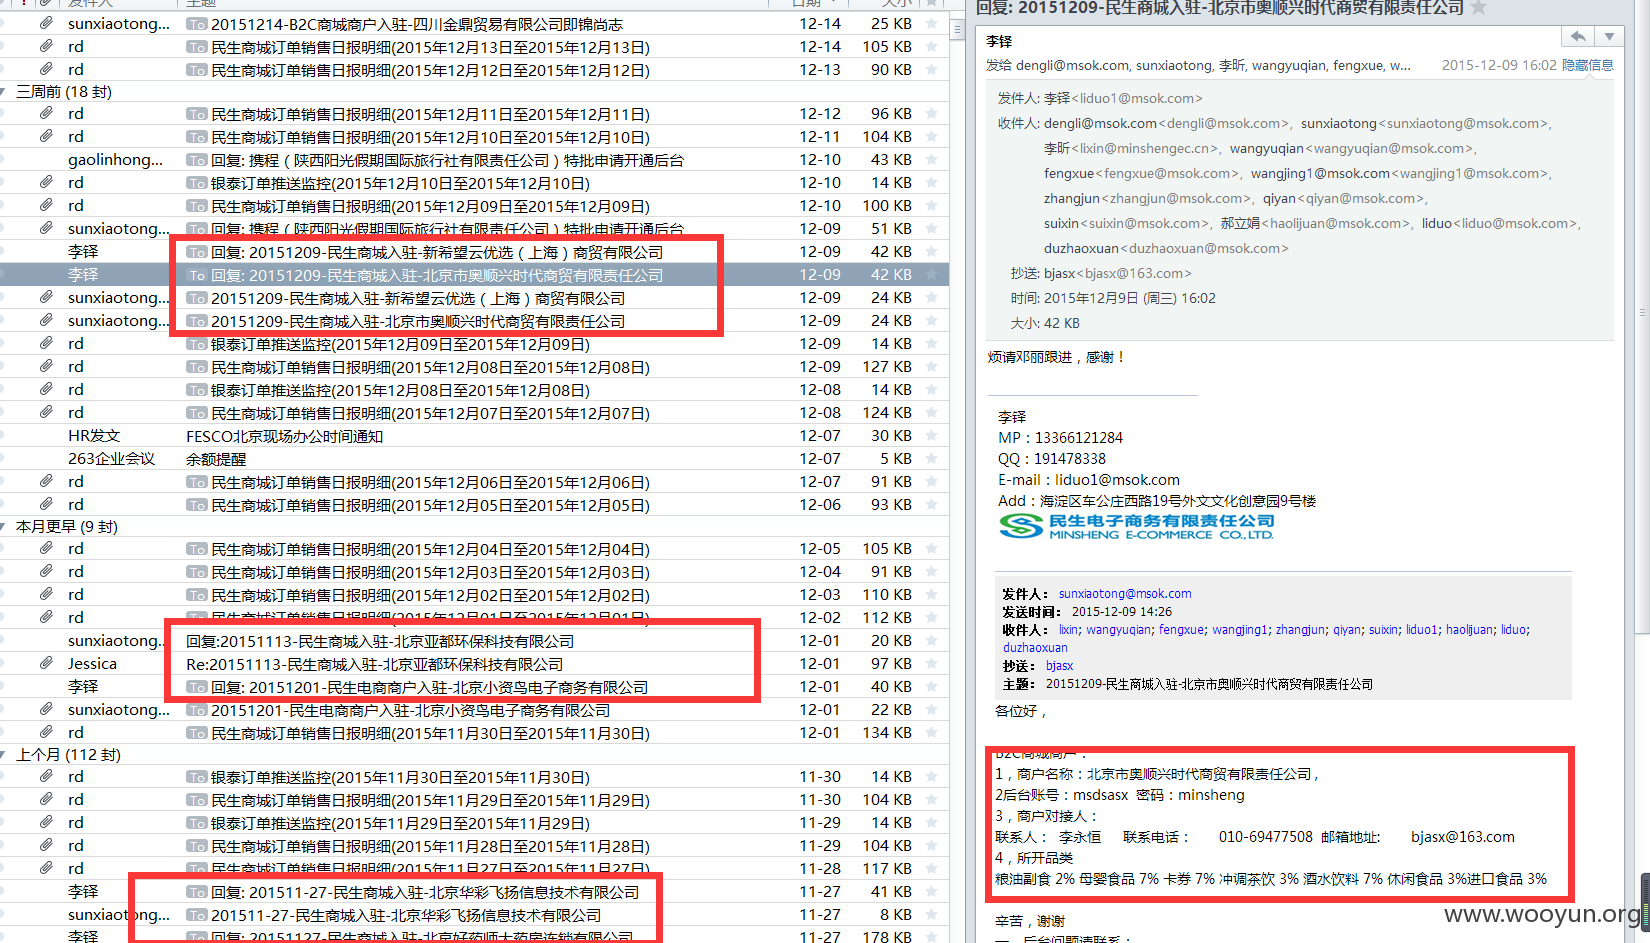The width and height of the screenshot is (1650, 943).
Task: Click attachment icon on 12月11日 sales report row
Action: [46, 113]
